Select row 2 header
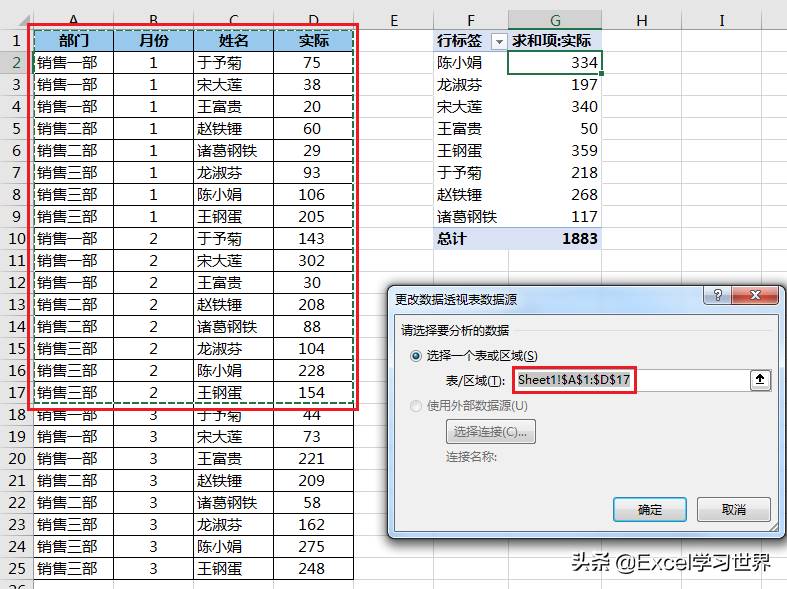 coord(17,63)
